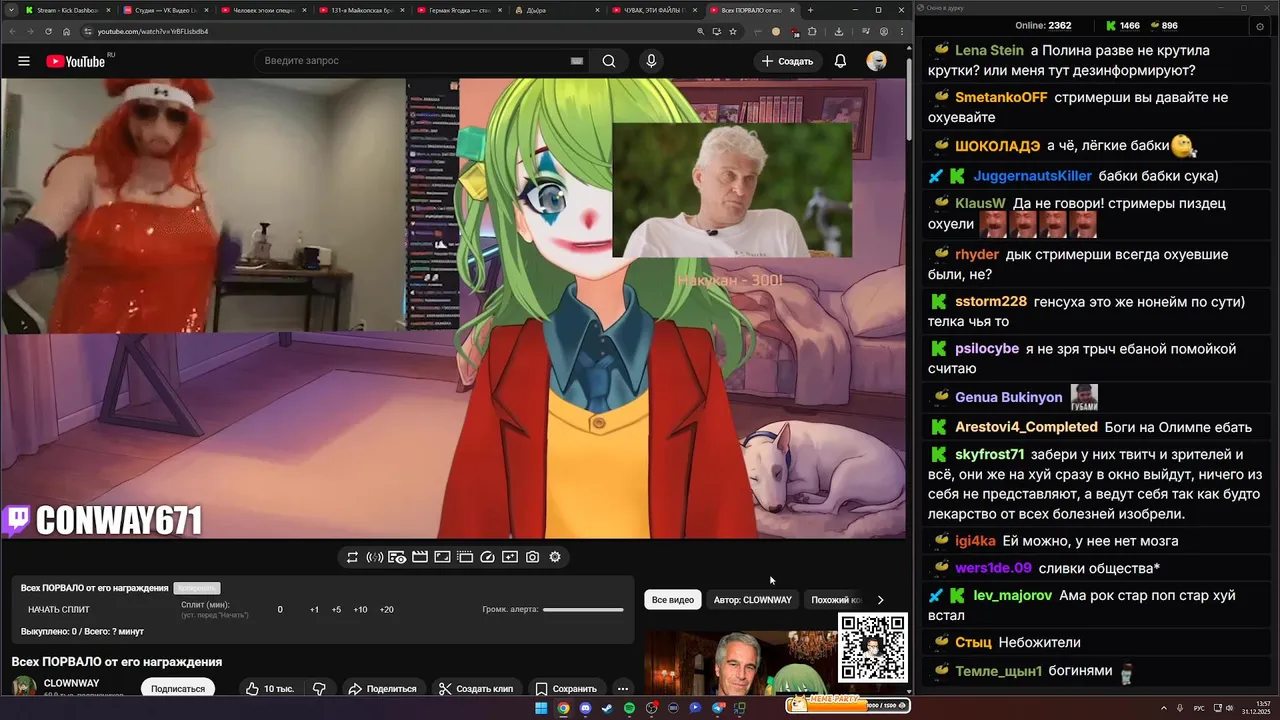
Task: Add +5 minutes to split
Action: point(336,609)
